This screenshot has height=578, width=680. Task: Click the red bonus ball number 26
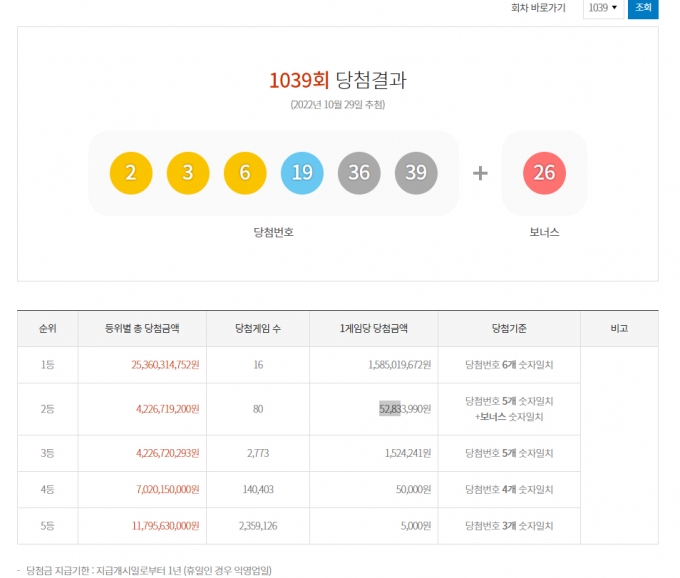coord(544,173)
